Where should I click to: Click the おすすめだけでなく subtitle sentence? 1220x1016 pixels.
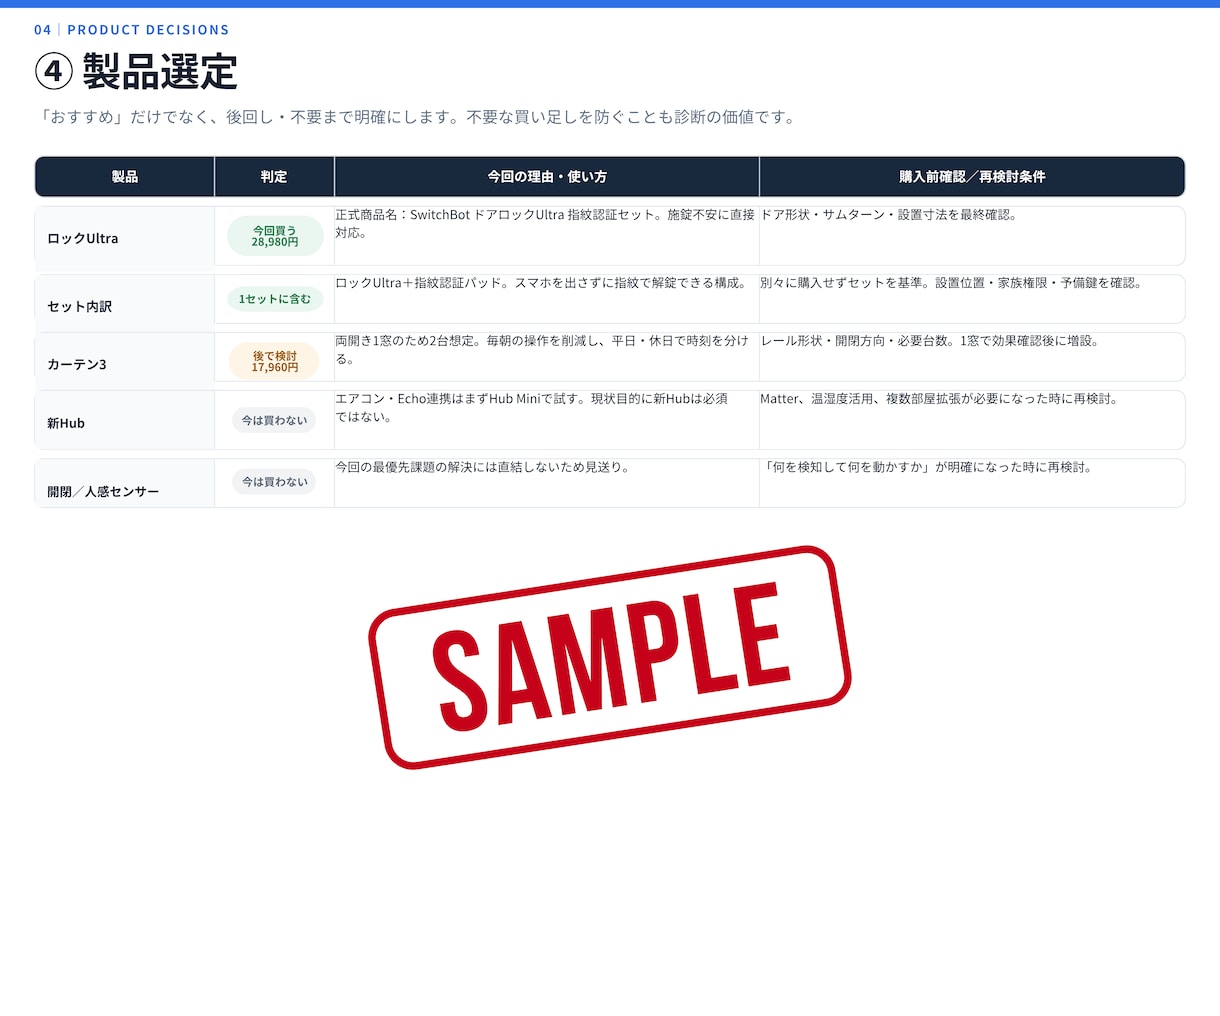418,117
